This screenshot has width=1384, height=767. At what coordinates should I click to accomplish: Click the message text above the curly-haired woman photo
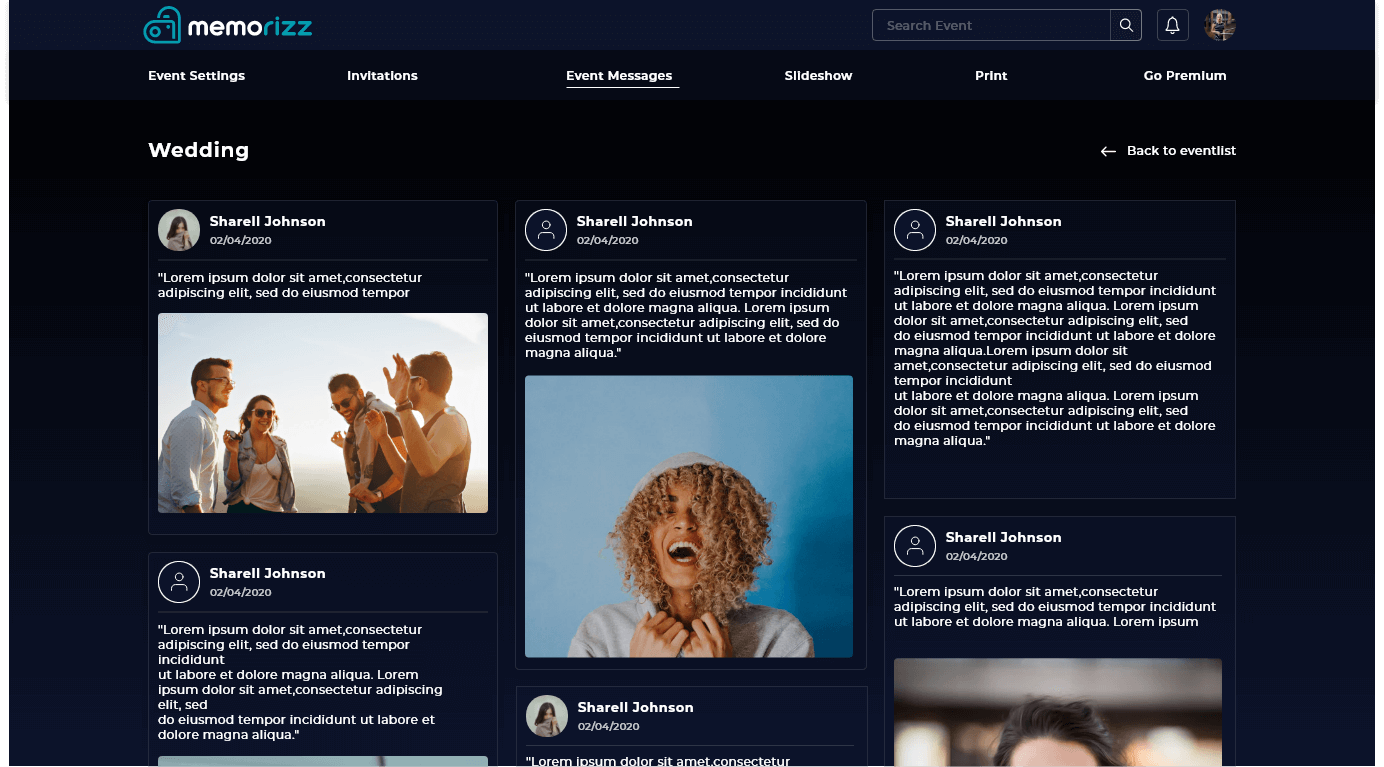tap(686, 315)
